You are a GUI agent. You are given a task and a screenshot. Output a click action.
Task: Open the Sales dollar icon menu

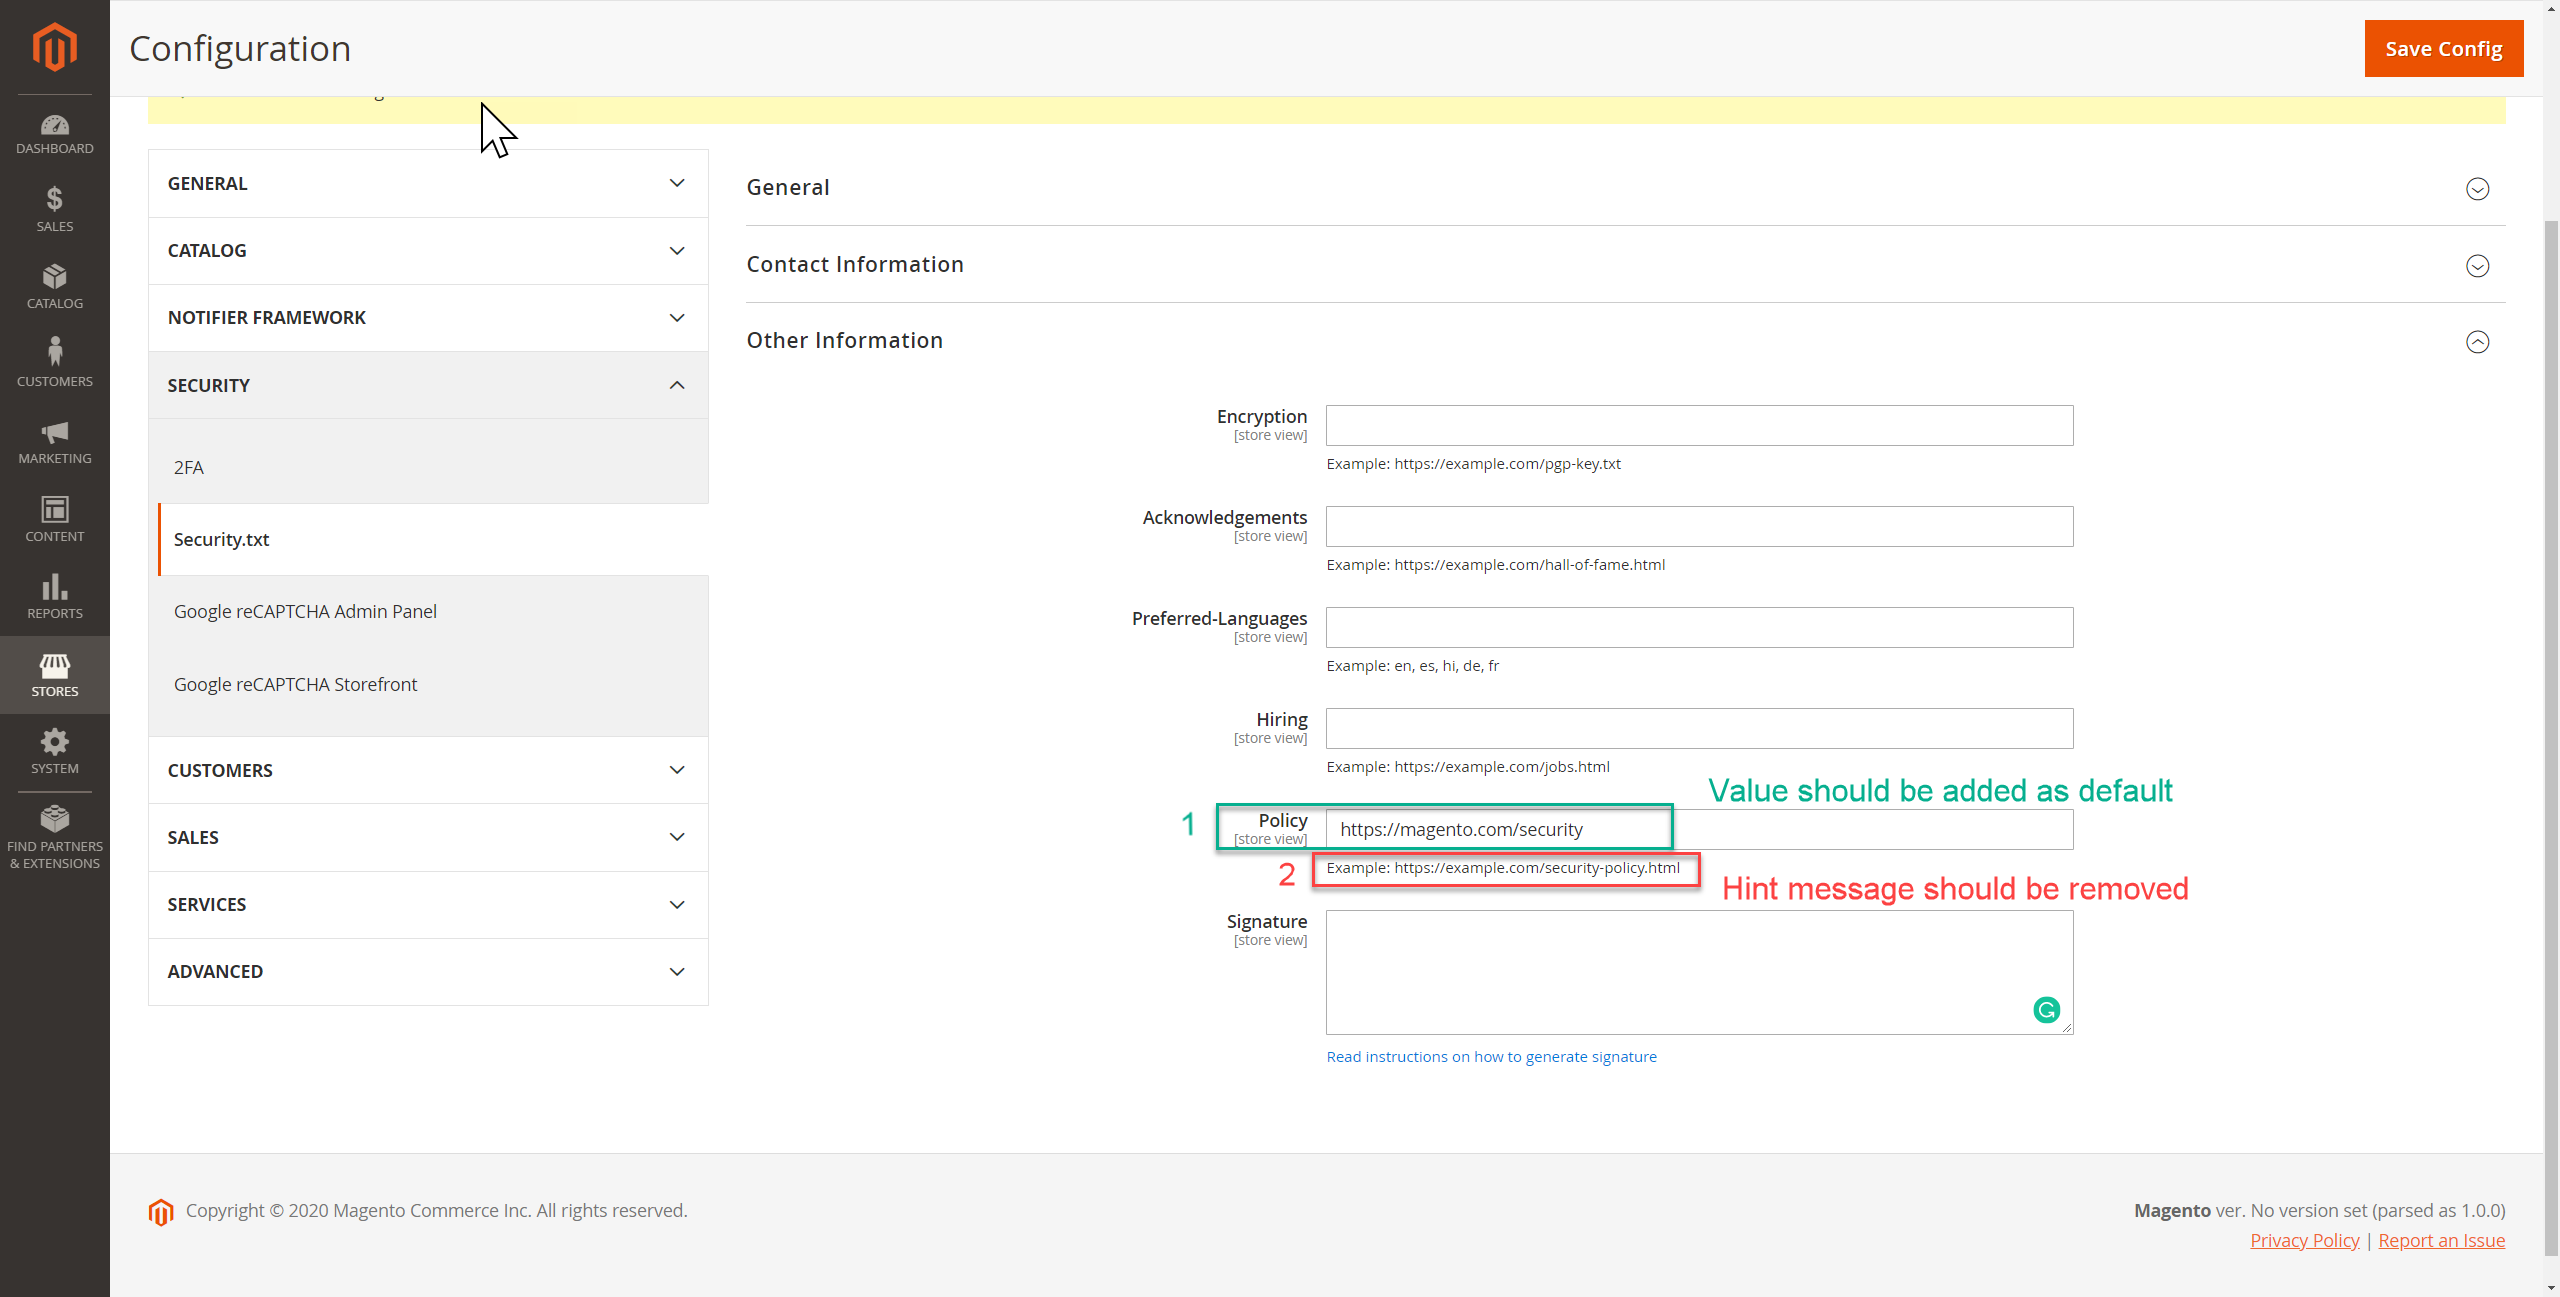click(54, 209)
